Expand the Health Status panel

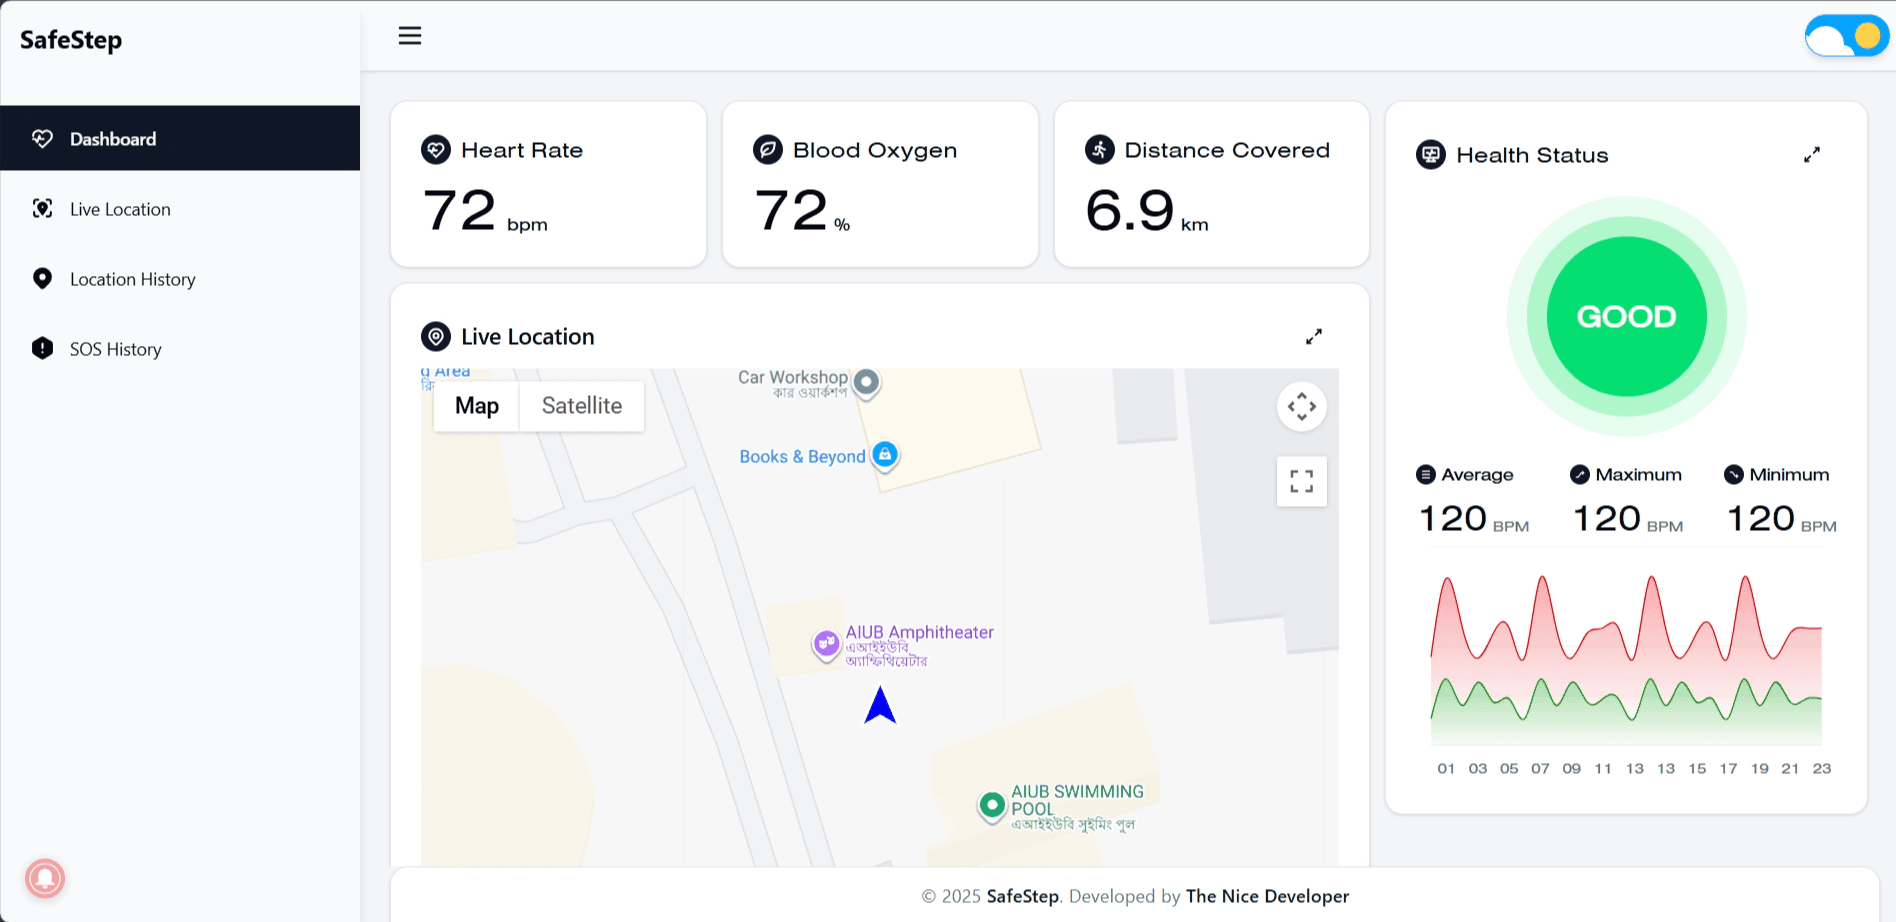point(1811,155)
